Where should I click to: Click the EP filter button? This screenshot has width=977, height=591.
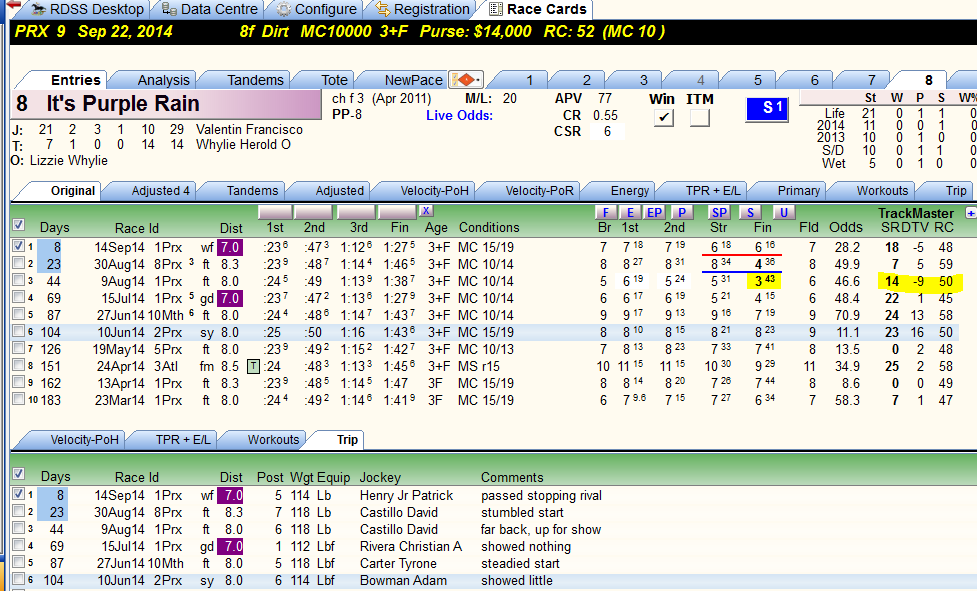pos(654,212)
